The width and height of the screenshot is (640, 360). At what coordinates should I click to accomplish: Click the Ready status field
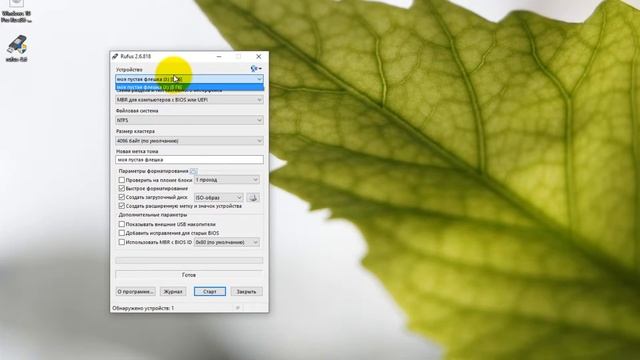[189, 275]
